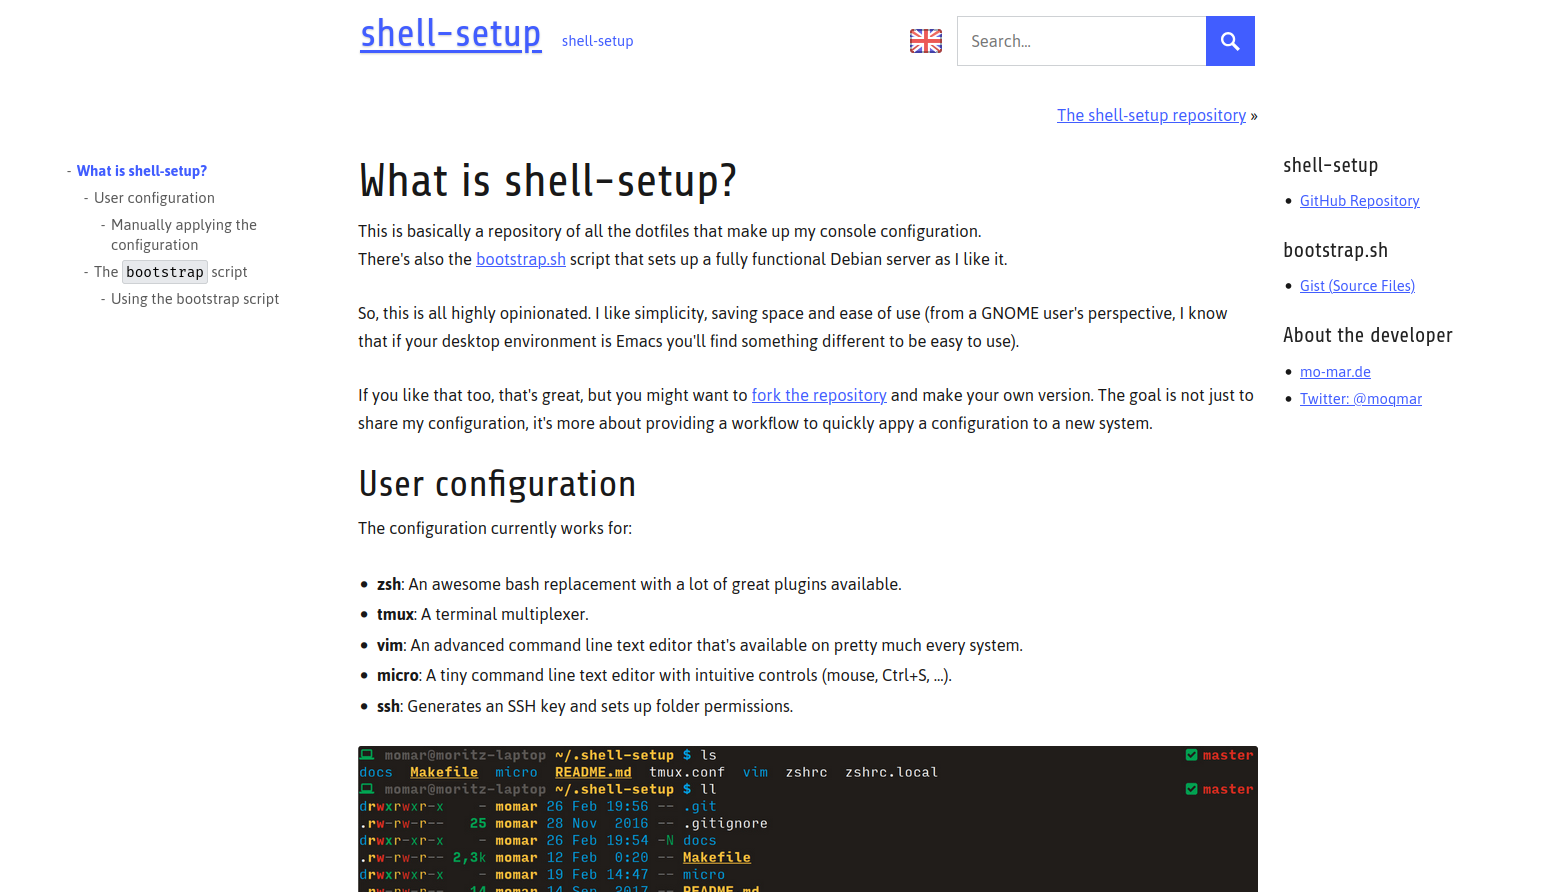
Task: Click the magnifier search button
Action: 1230,41
